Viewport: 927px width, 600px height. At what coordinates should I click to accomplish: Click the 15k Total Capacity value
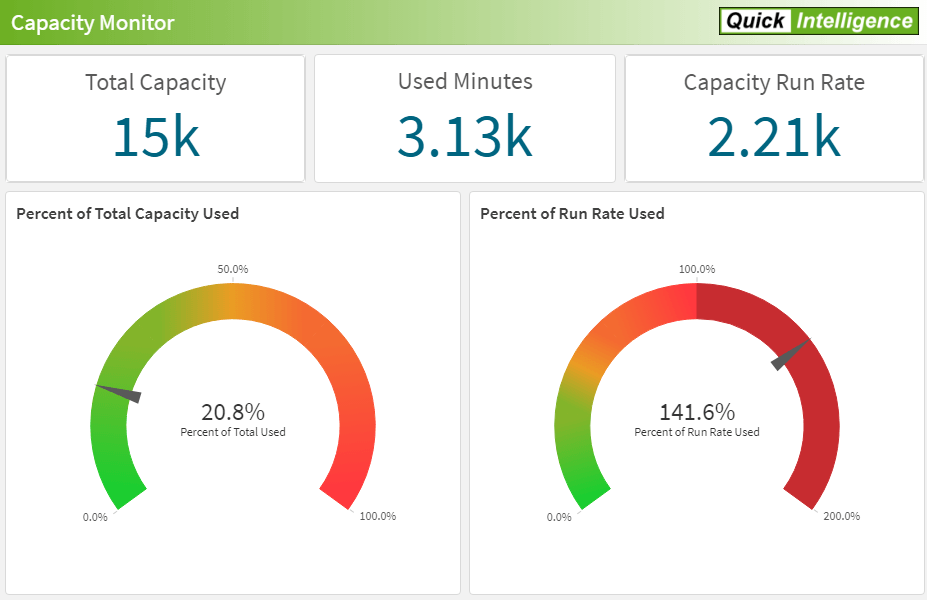pyautogui.click(x=155, y=137)
